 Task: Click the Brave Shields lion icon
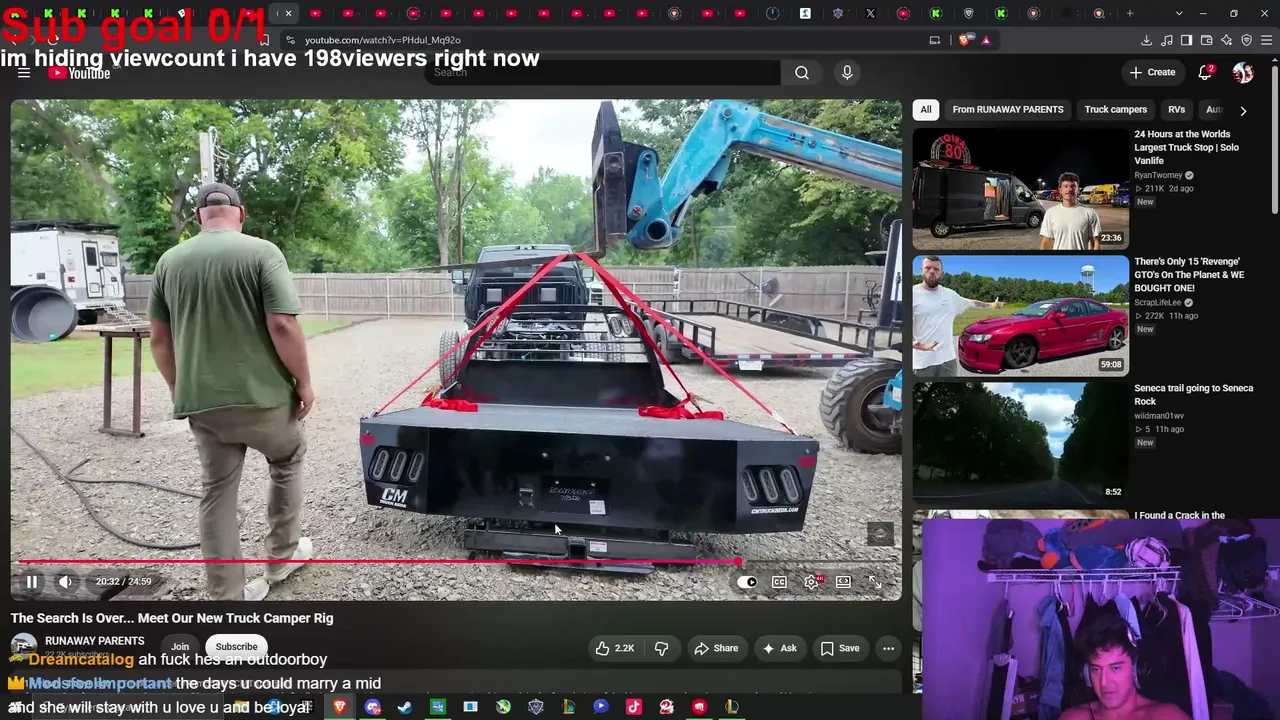(965, 40)
